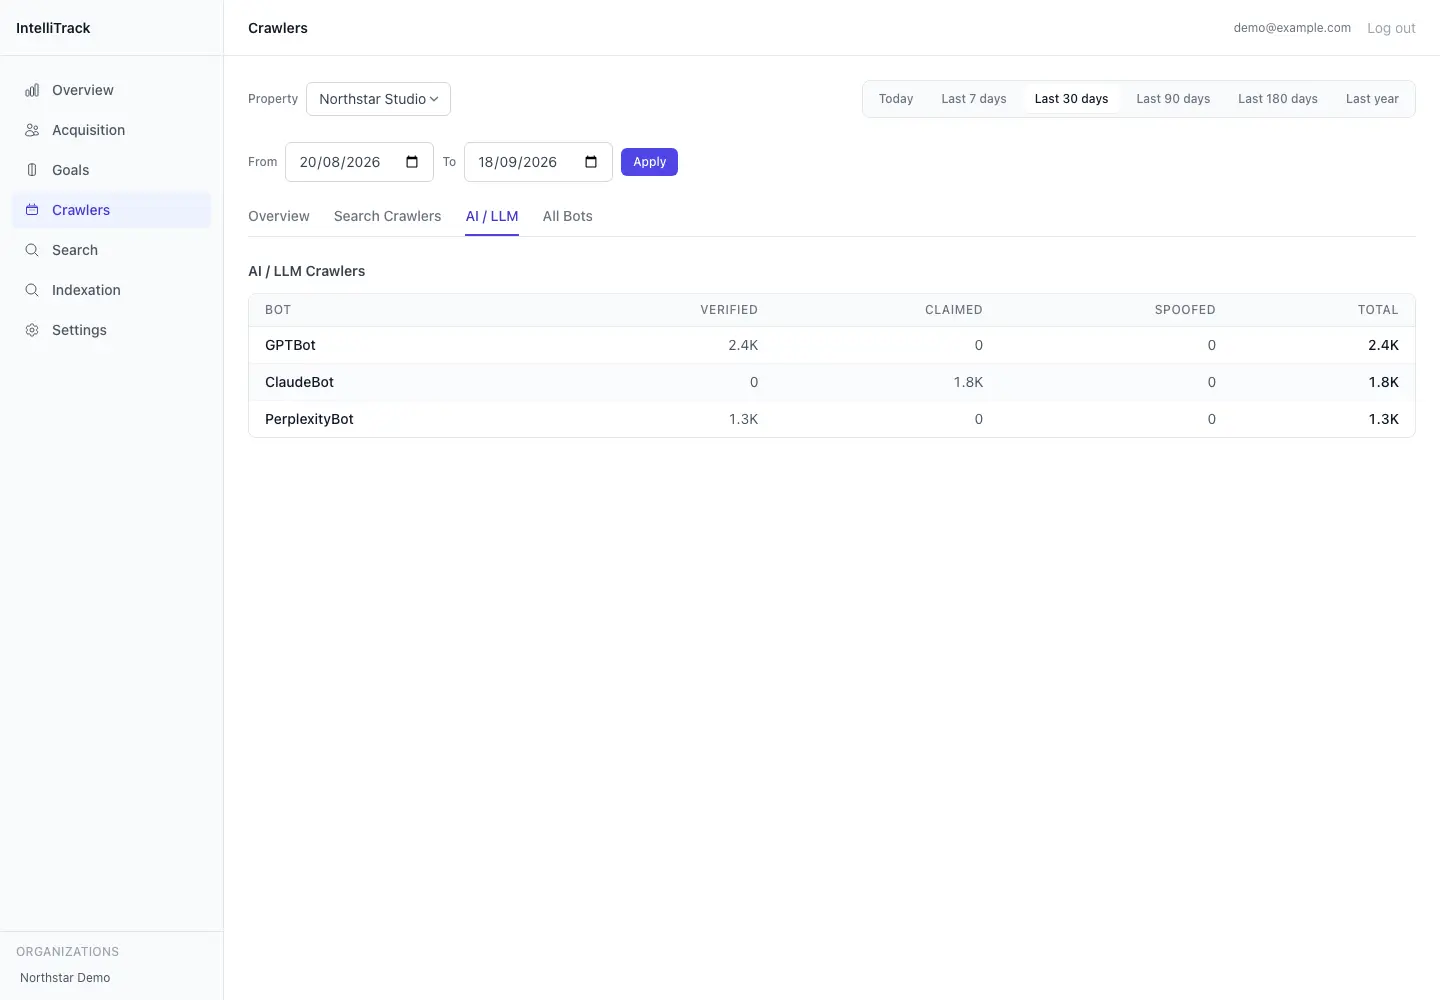Select the Last year range
1440x1000 pixels.
click(x=1372, y=99)
